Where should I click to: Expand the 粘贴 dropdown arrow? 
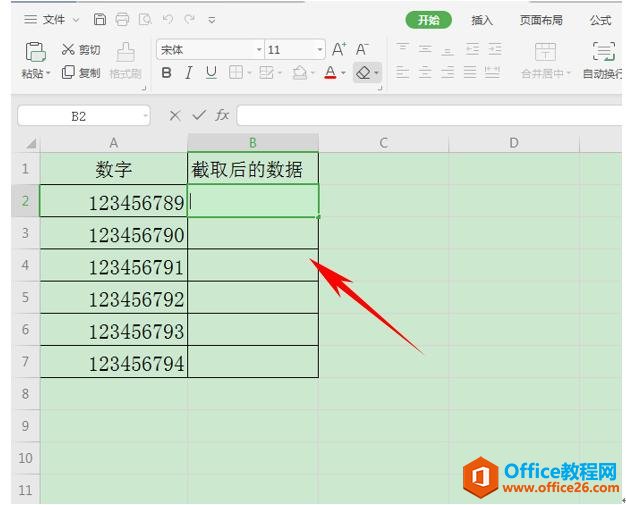pyautogui.click(x=48, y=73)
